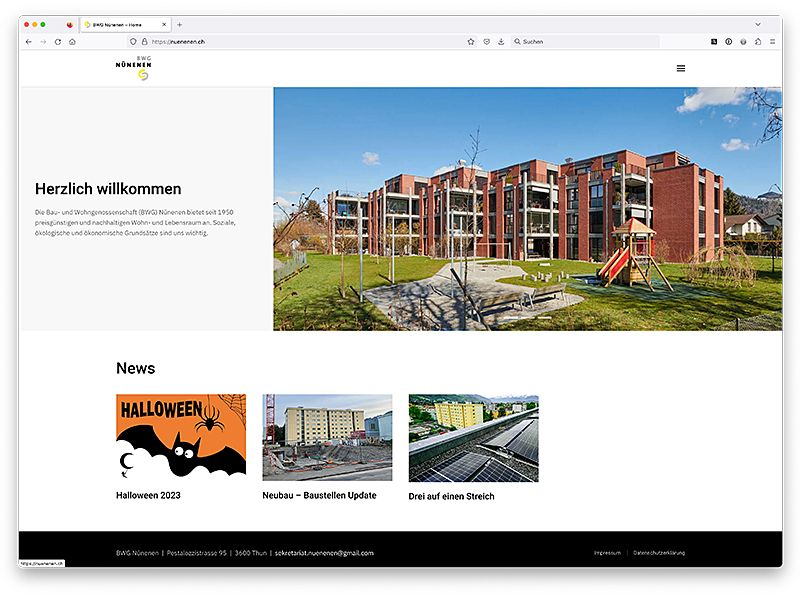Click the browser back arrow

pos(29,42)
